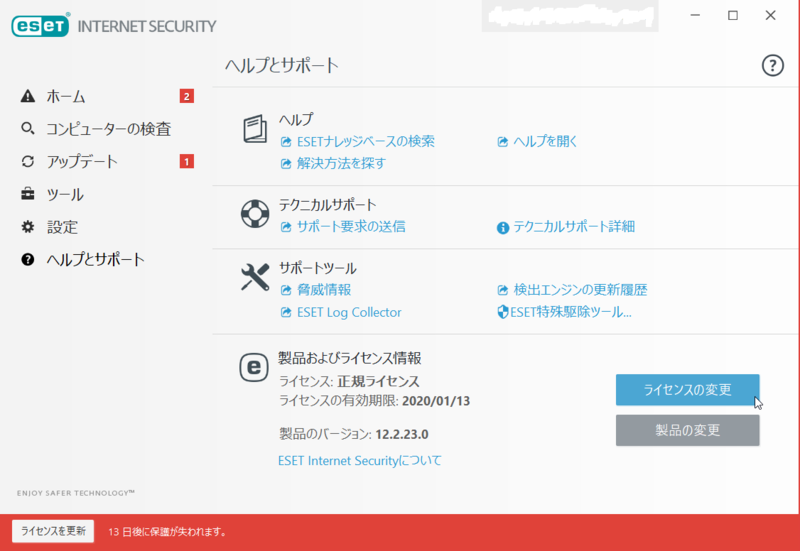The width and height of the screenshot is (800, 551).
Task: Open テクニカルサポート詳細 link
Action: (x=574, y=227)
